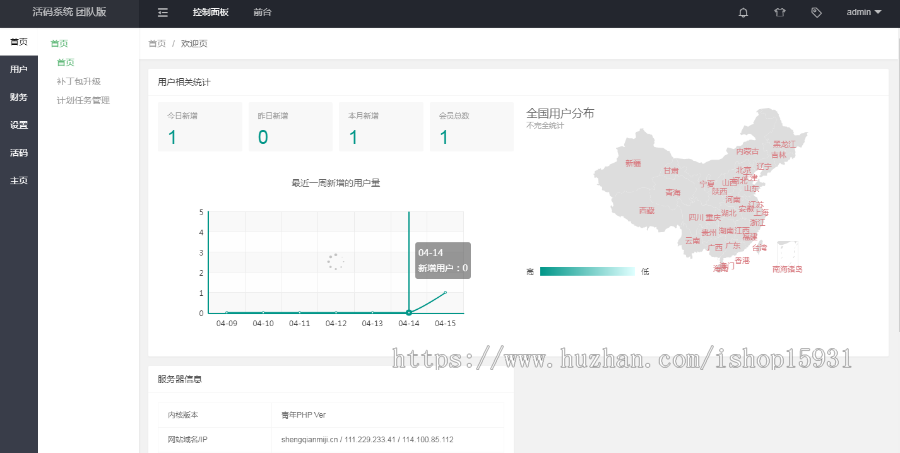Viewport: 900px width, 453px height.
Task: Click 内蒙古 on the China map
Action: coord(747,152)
